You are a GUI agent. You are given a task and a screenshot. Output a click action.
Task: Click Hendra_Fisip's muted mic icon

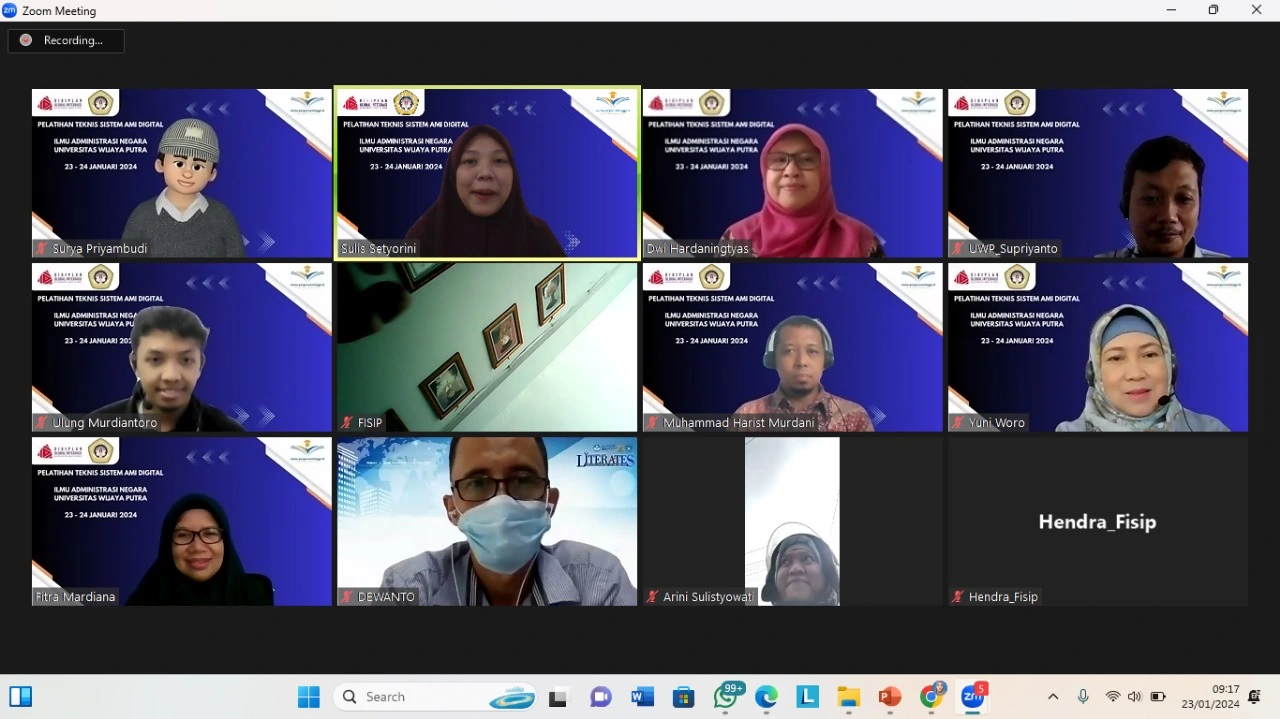[958, 596]
